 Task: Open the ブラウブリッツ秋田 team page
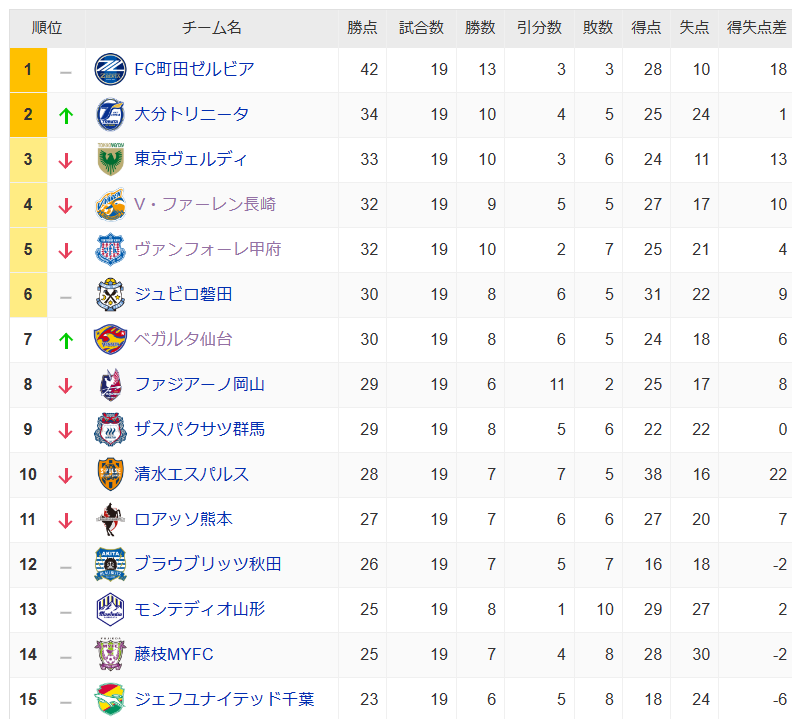(208, 564)
